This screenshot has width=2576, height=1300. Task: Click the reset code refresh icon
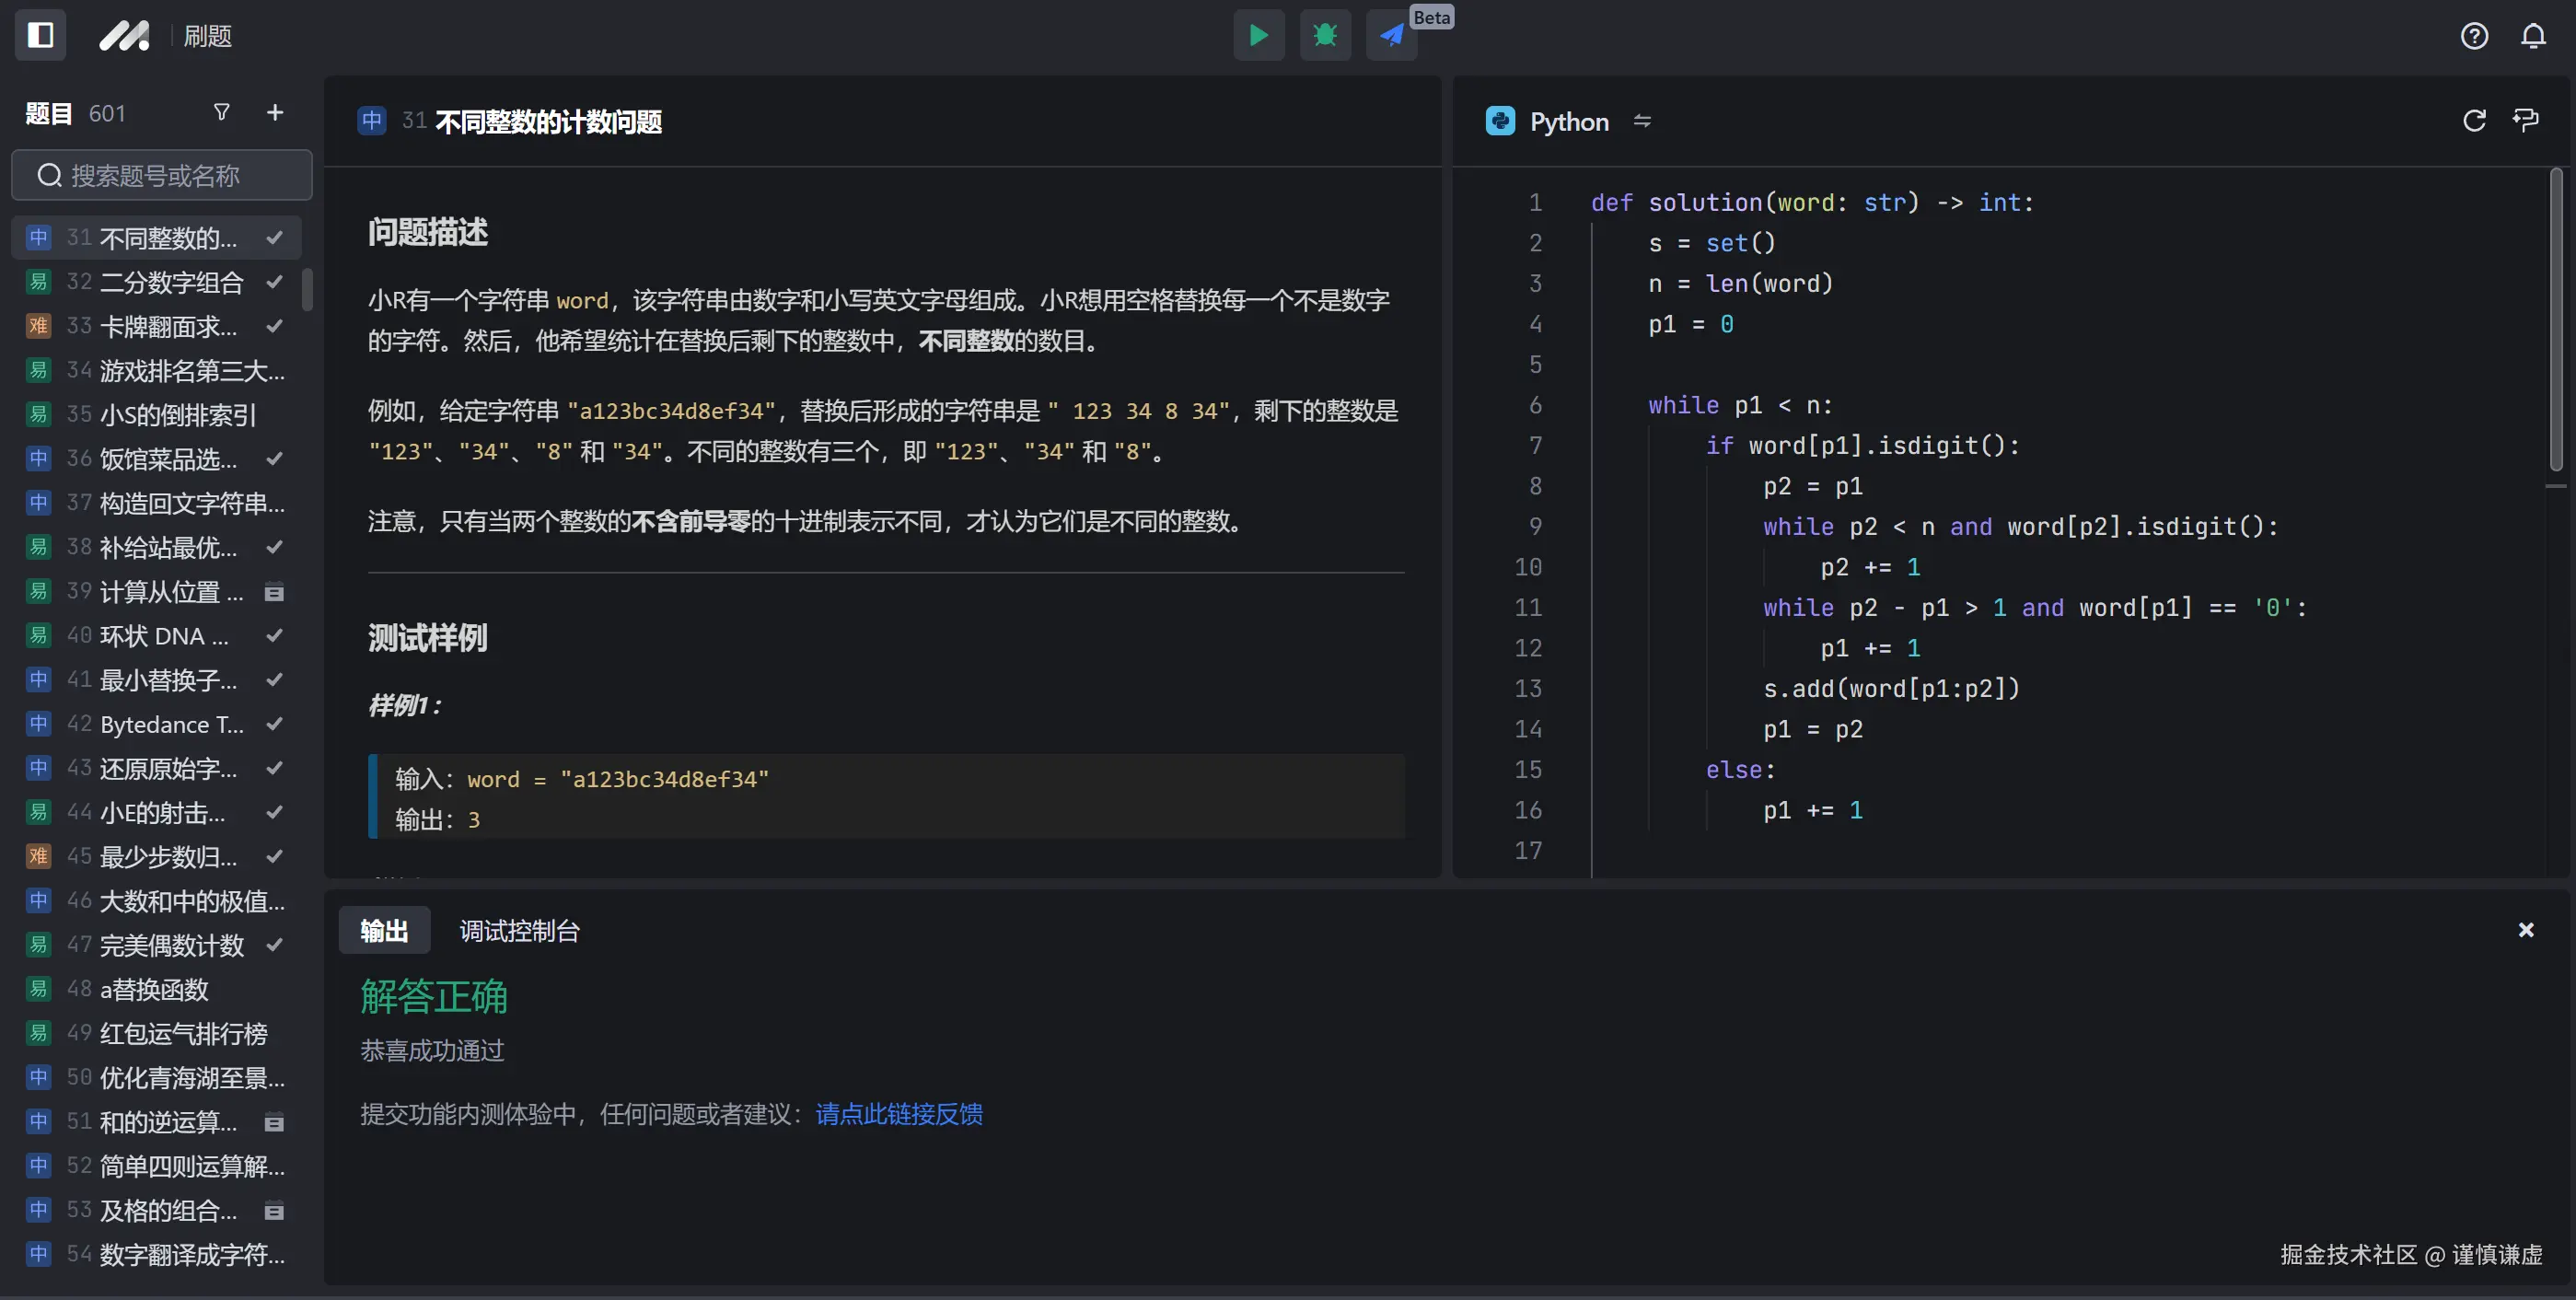pyautogui.click(x=2474, y=121)
